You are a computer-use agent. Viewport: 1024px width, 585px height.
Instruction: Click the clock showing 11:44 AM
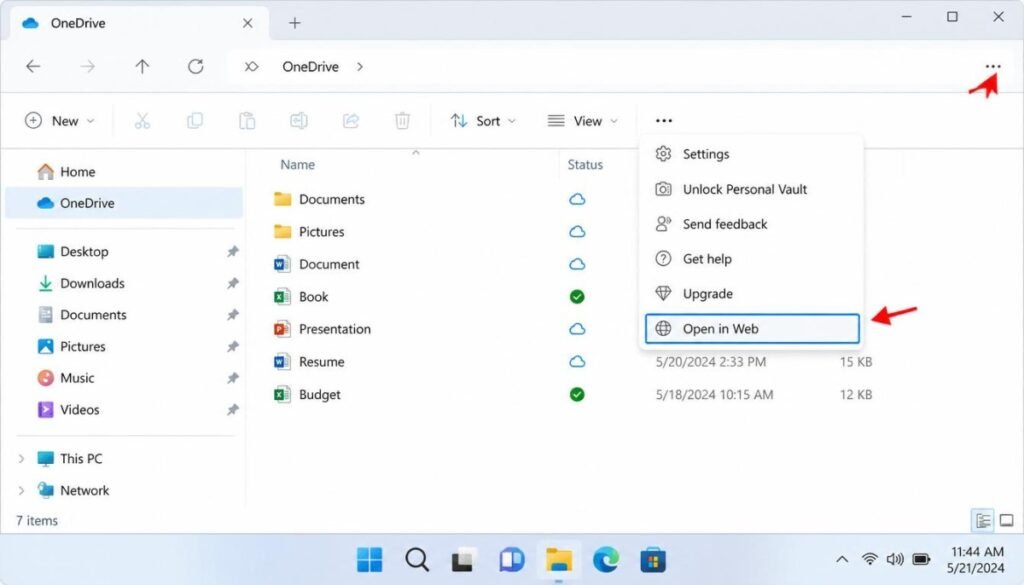click(976, 552)
